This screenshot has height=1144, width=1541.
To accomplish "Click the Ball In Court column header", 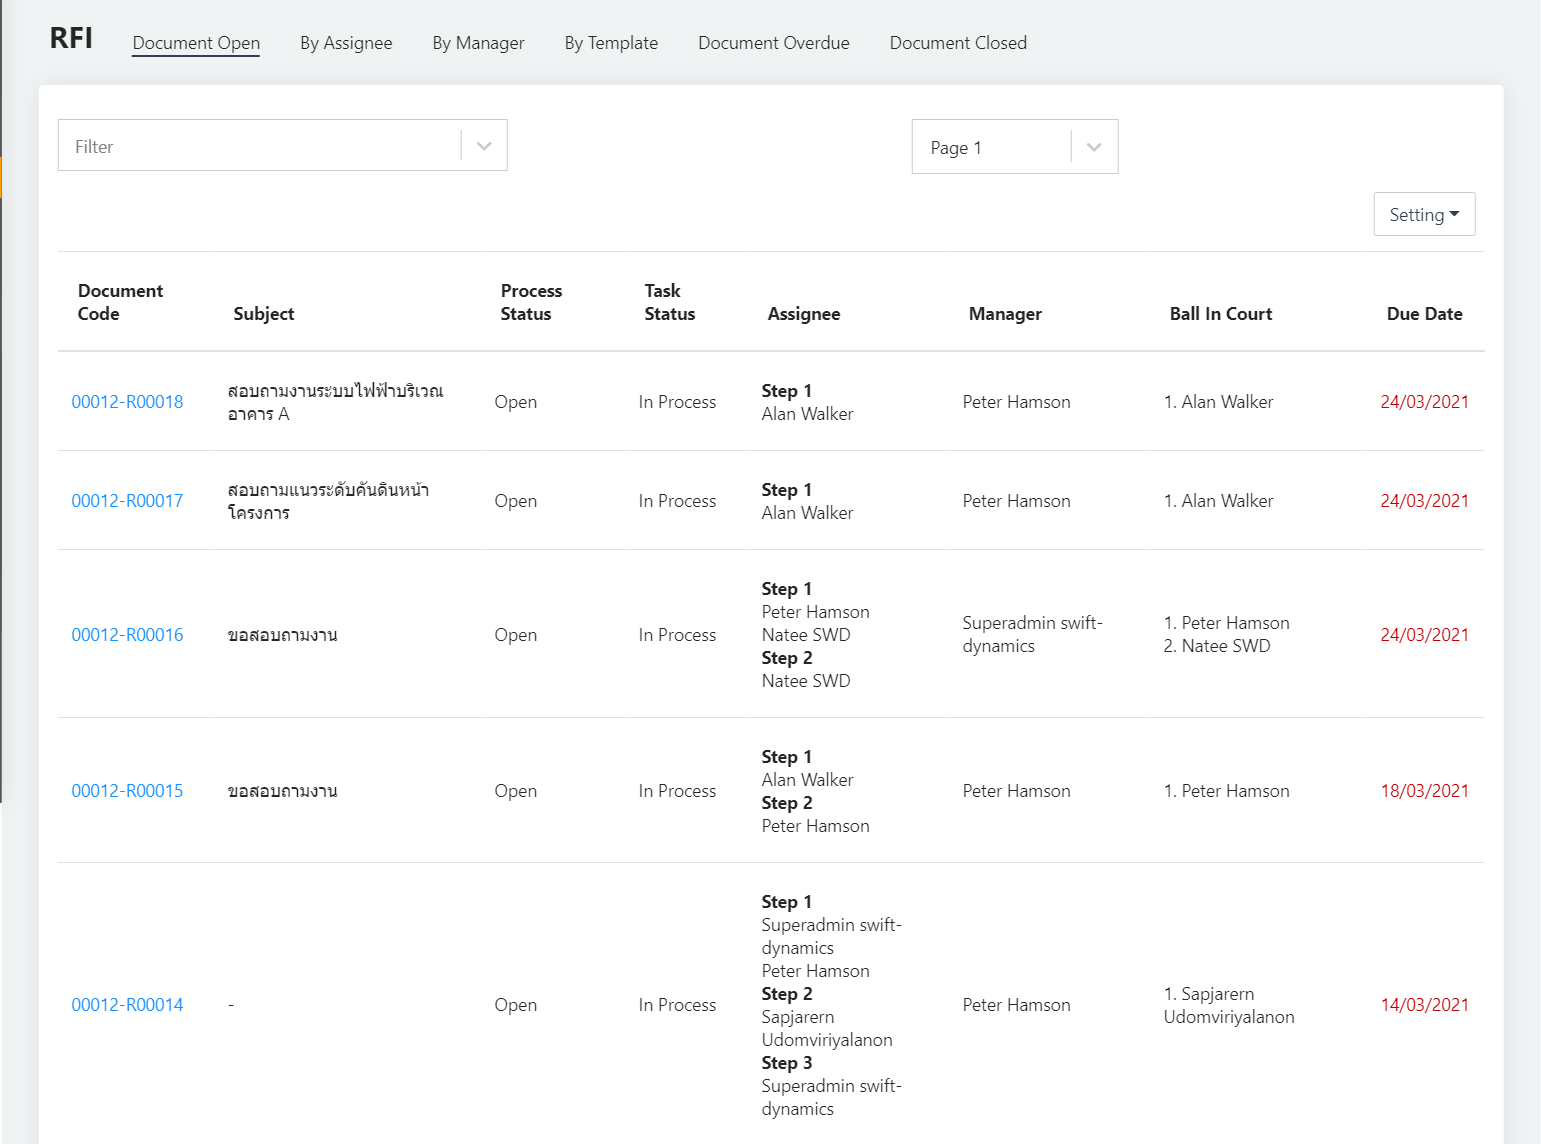I will pyautogui.click(x=1220, y=314).
